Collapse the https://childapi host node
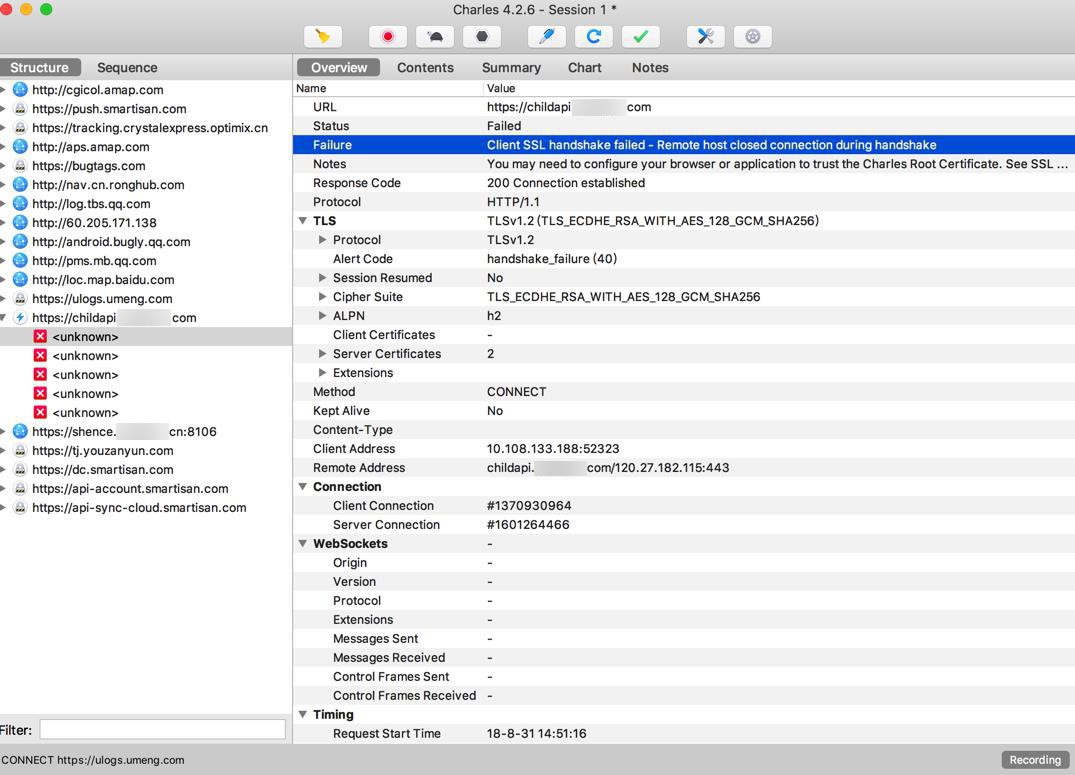Image resolution: width=1075 pixels, height=775 pixels. pyautogui.click(x=3, y=318)
